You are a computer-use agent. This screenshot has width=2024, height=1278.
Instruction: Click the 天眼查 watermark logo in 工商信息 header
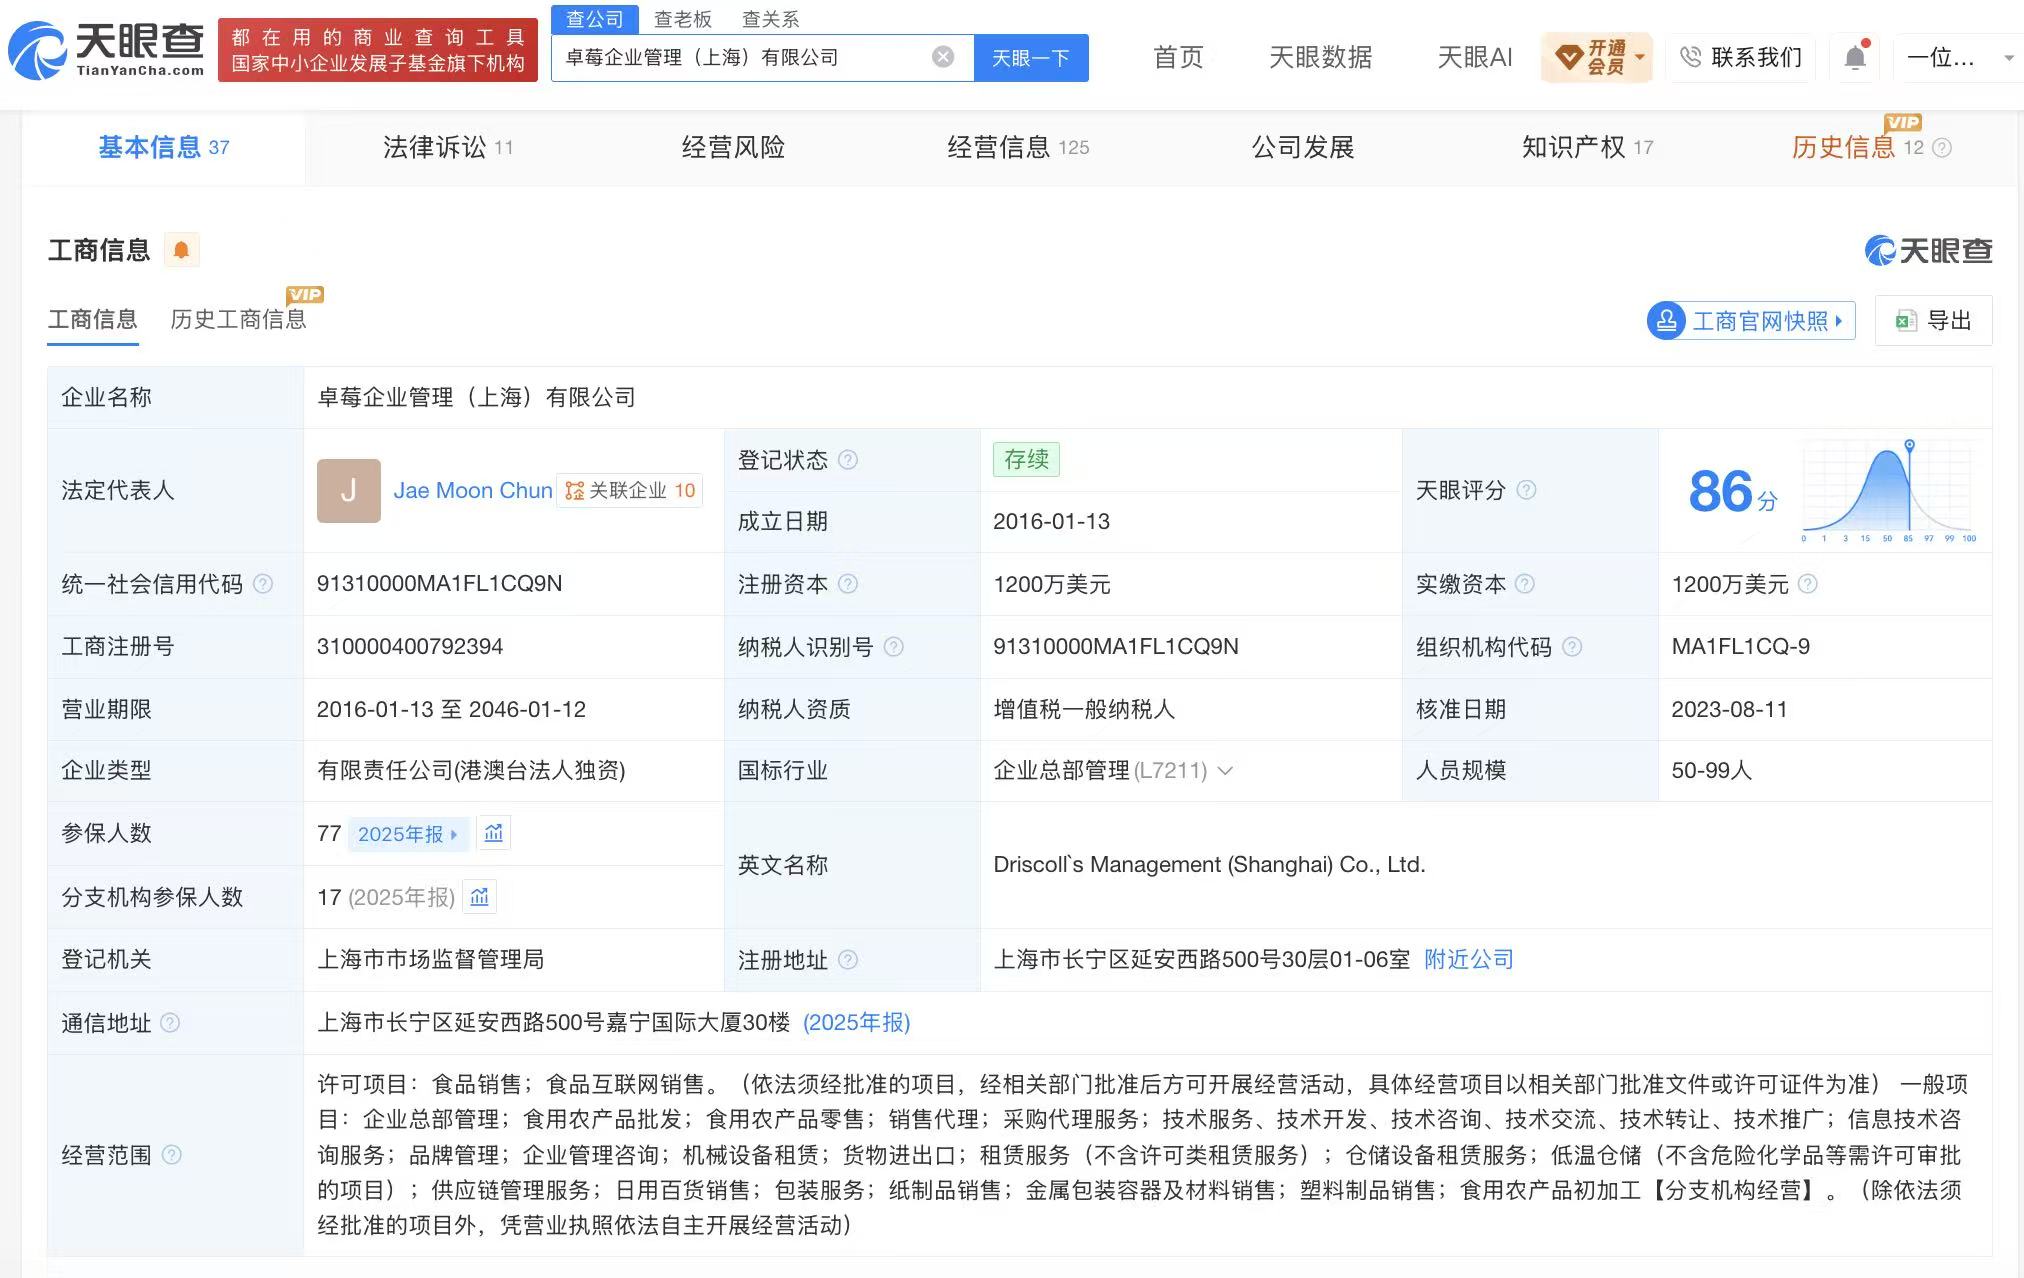pyautogui.click(x=1929, y=250)
